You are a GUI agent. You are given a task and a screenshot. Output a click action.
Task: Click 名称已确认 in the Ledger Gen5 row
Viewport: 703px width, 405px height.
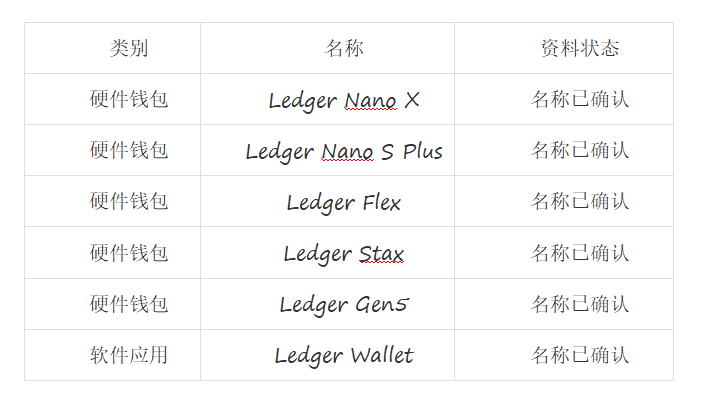coord(580,304)
